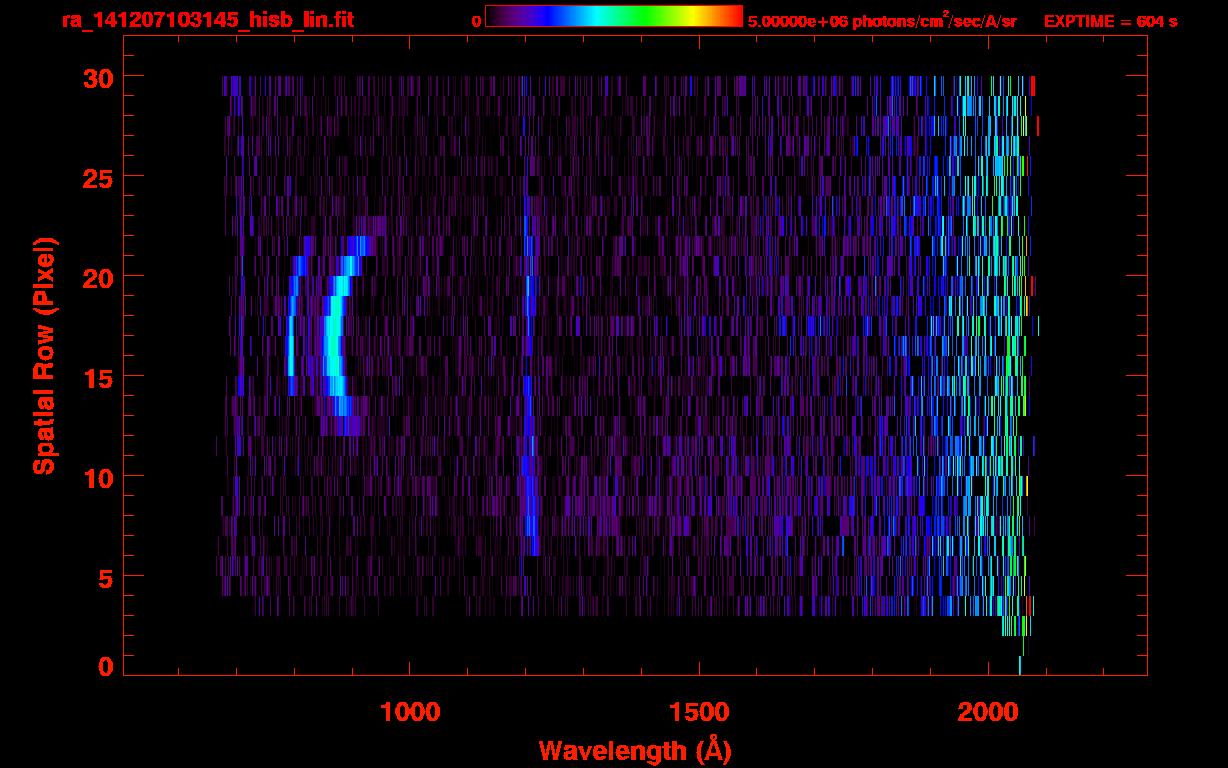Click the x-axis tick label 2000
This screenshot has width=1228, height=768.
988,711
